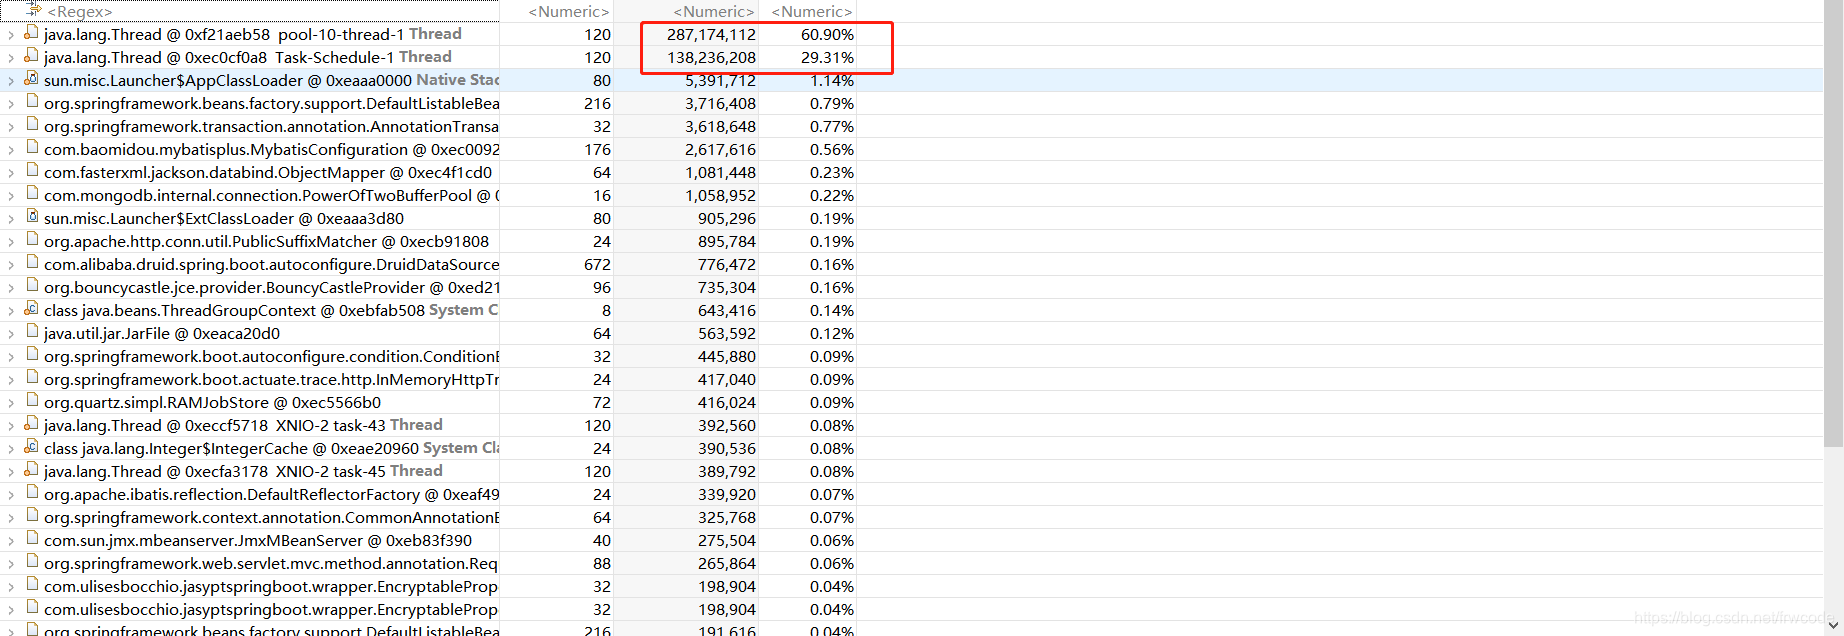Expand the Task-Schedule-1 Thread node
Screen dimensions: 1844x636
(x=10, y=58)
